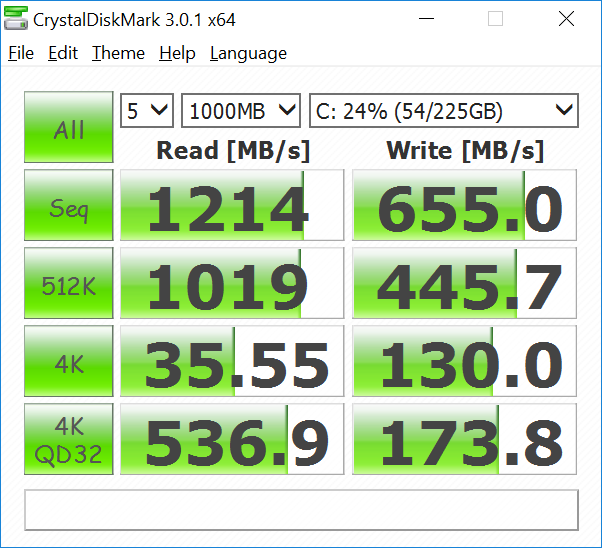Run all benchmarks with the All button
The width and height of the screenshot is (602, 548).
pos(69,127)
